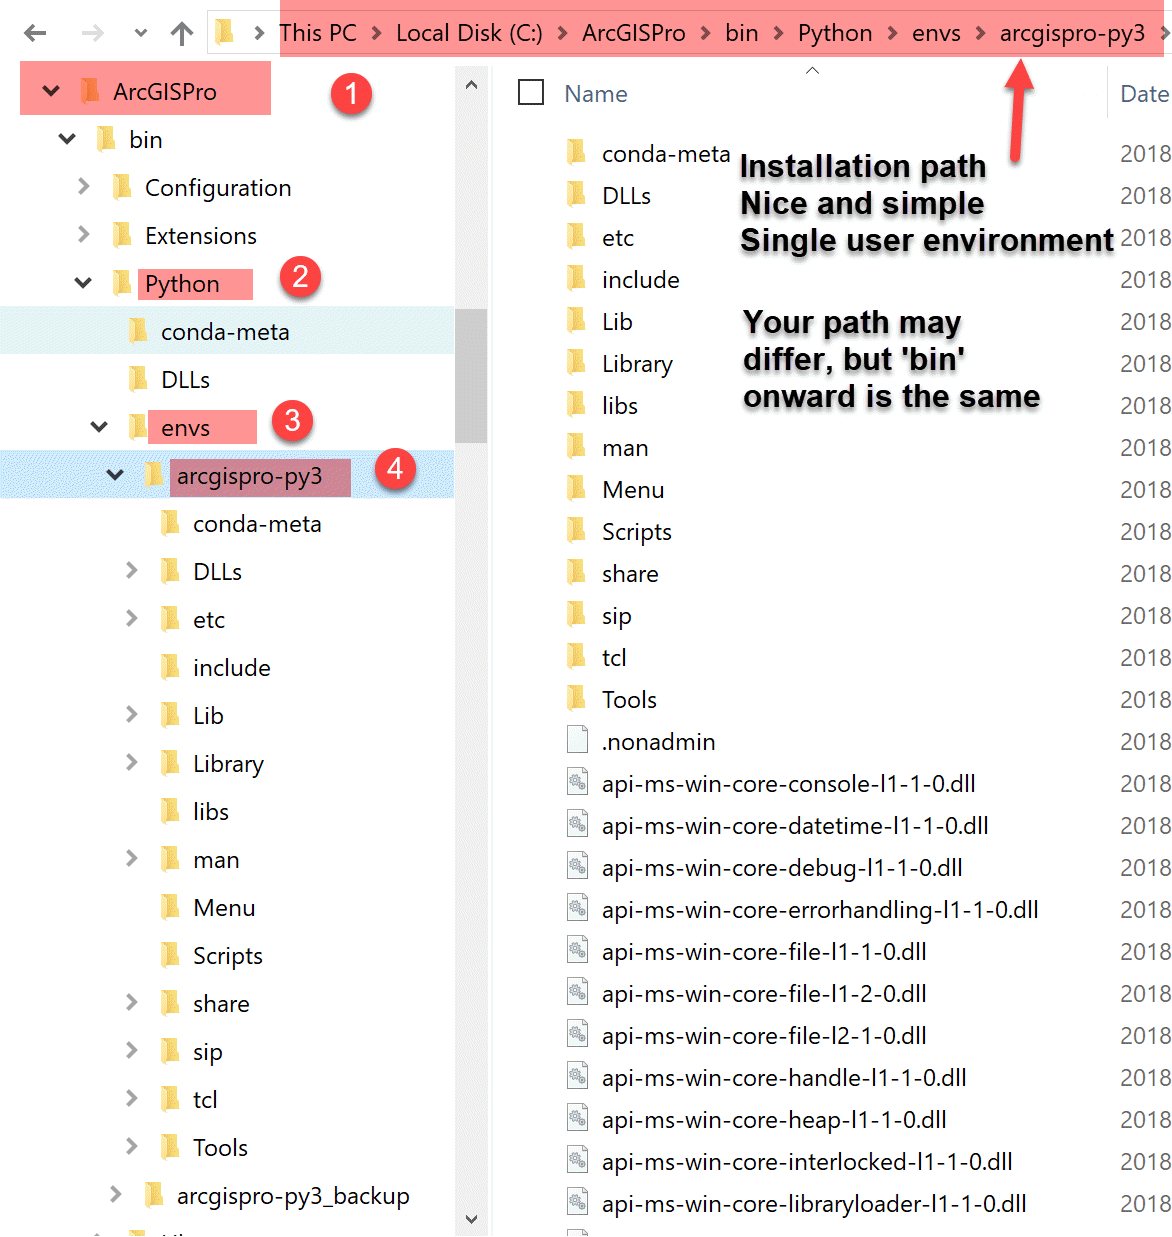Click the .nonadmin file icon
Viewport: 1172px width, 1237px height.
[x=577, y=740]
